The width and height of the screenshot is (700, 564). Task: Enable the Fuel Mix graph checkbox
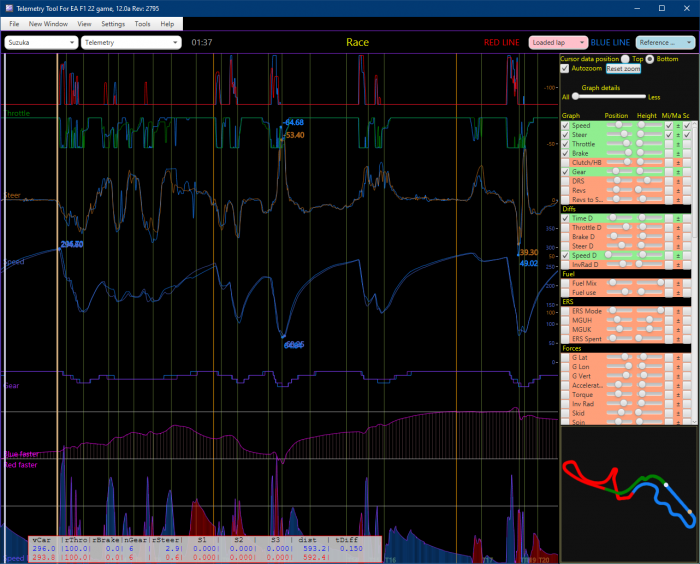pyautogui.click(x=566, y=284)
